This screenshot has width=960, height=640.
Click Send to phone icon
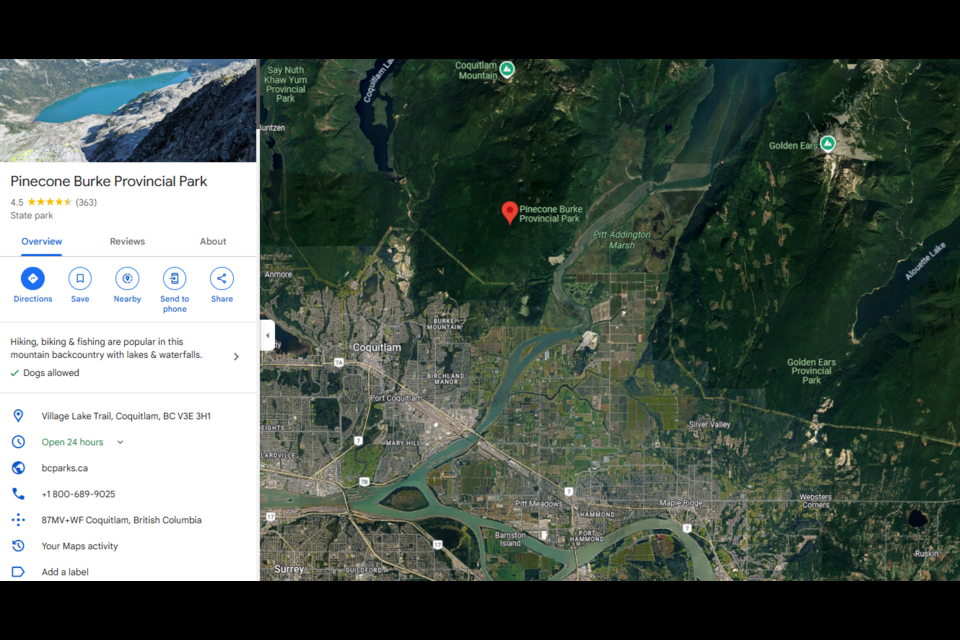[x=174, y=279]
